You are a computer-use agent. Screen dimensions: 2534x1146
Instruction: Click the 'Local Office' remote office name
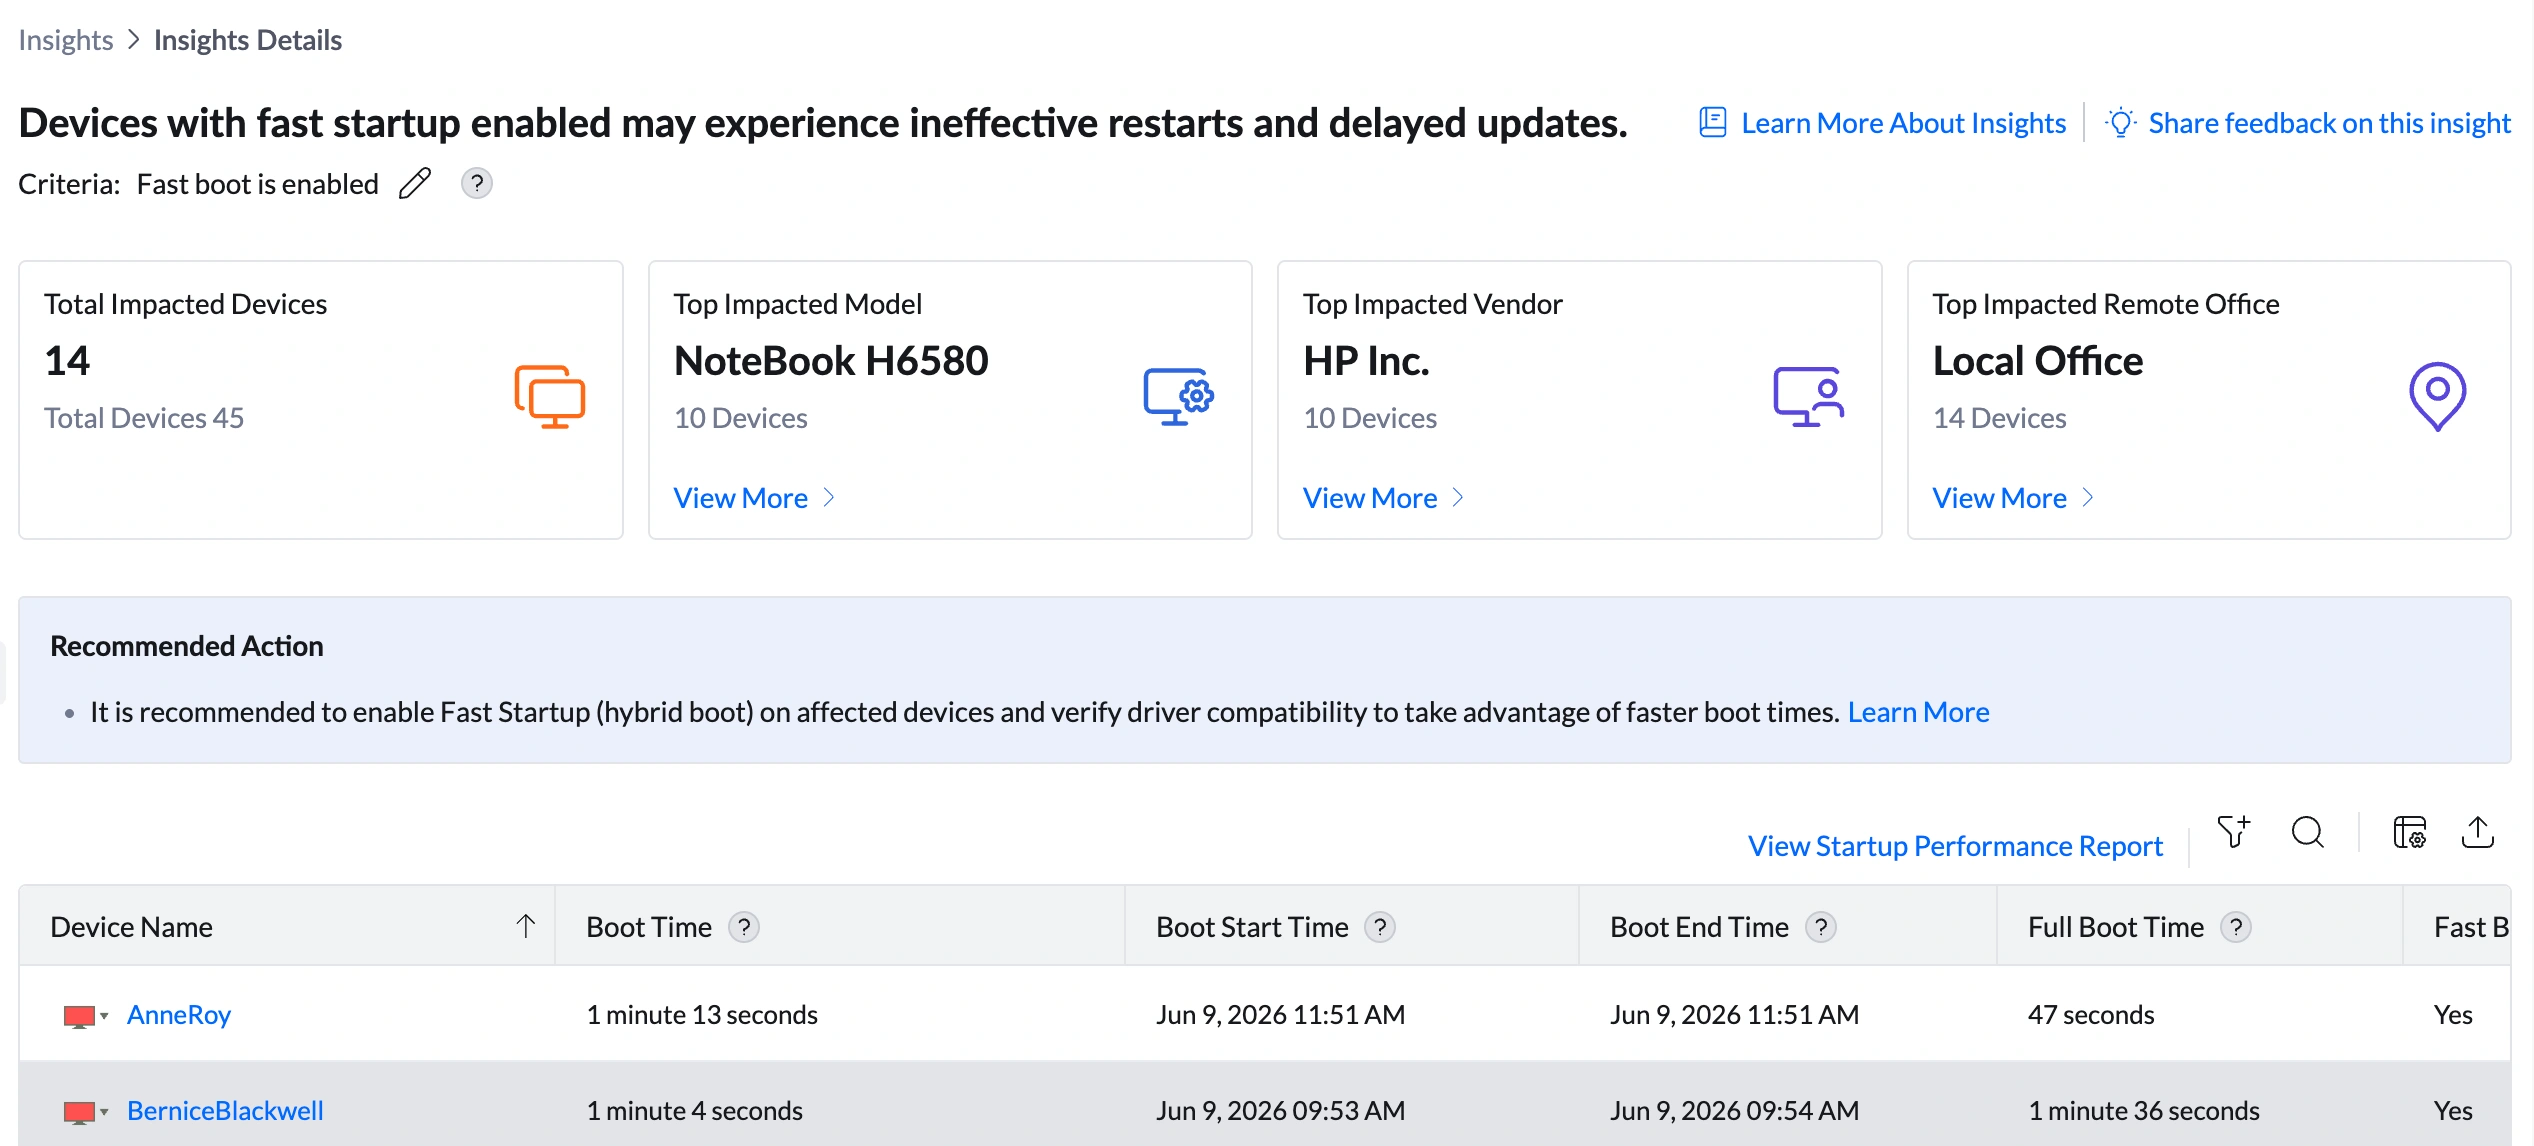click(2037, 361)
